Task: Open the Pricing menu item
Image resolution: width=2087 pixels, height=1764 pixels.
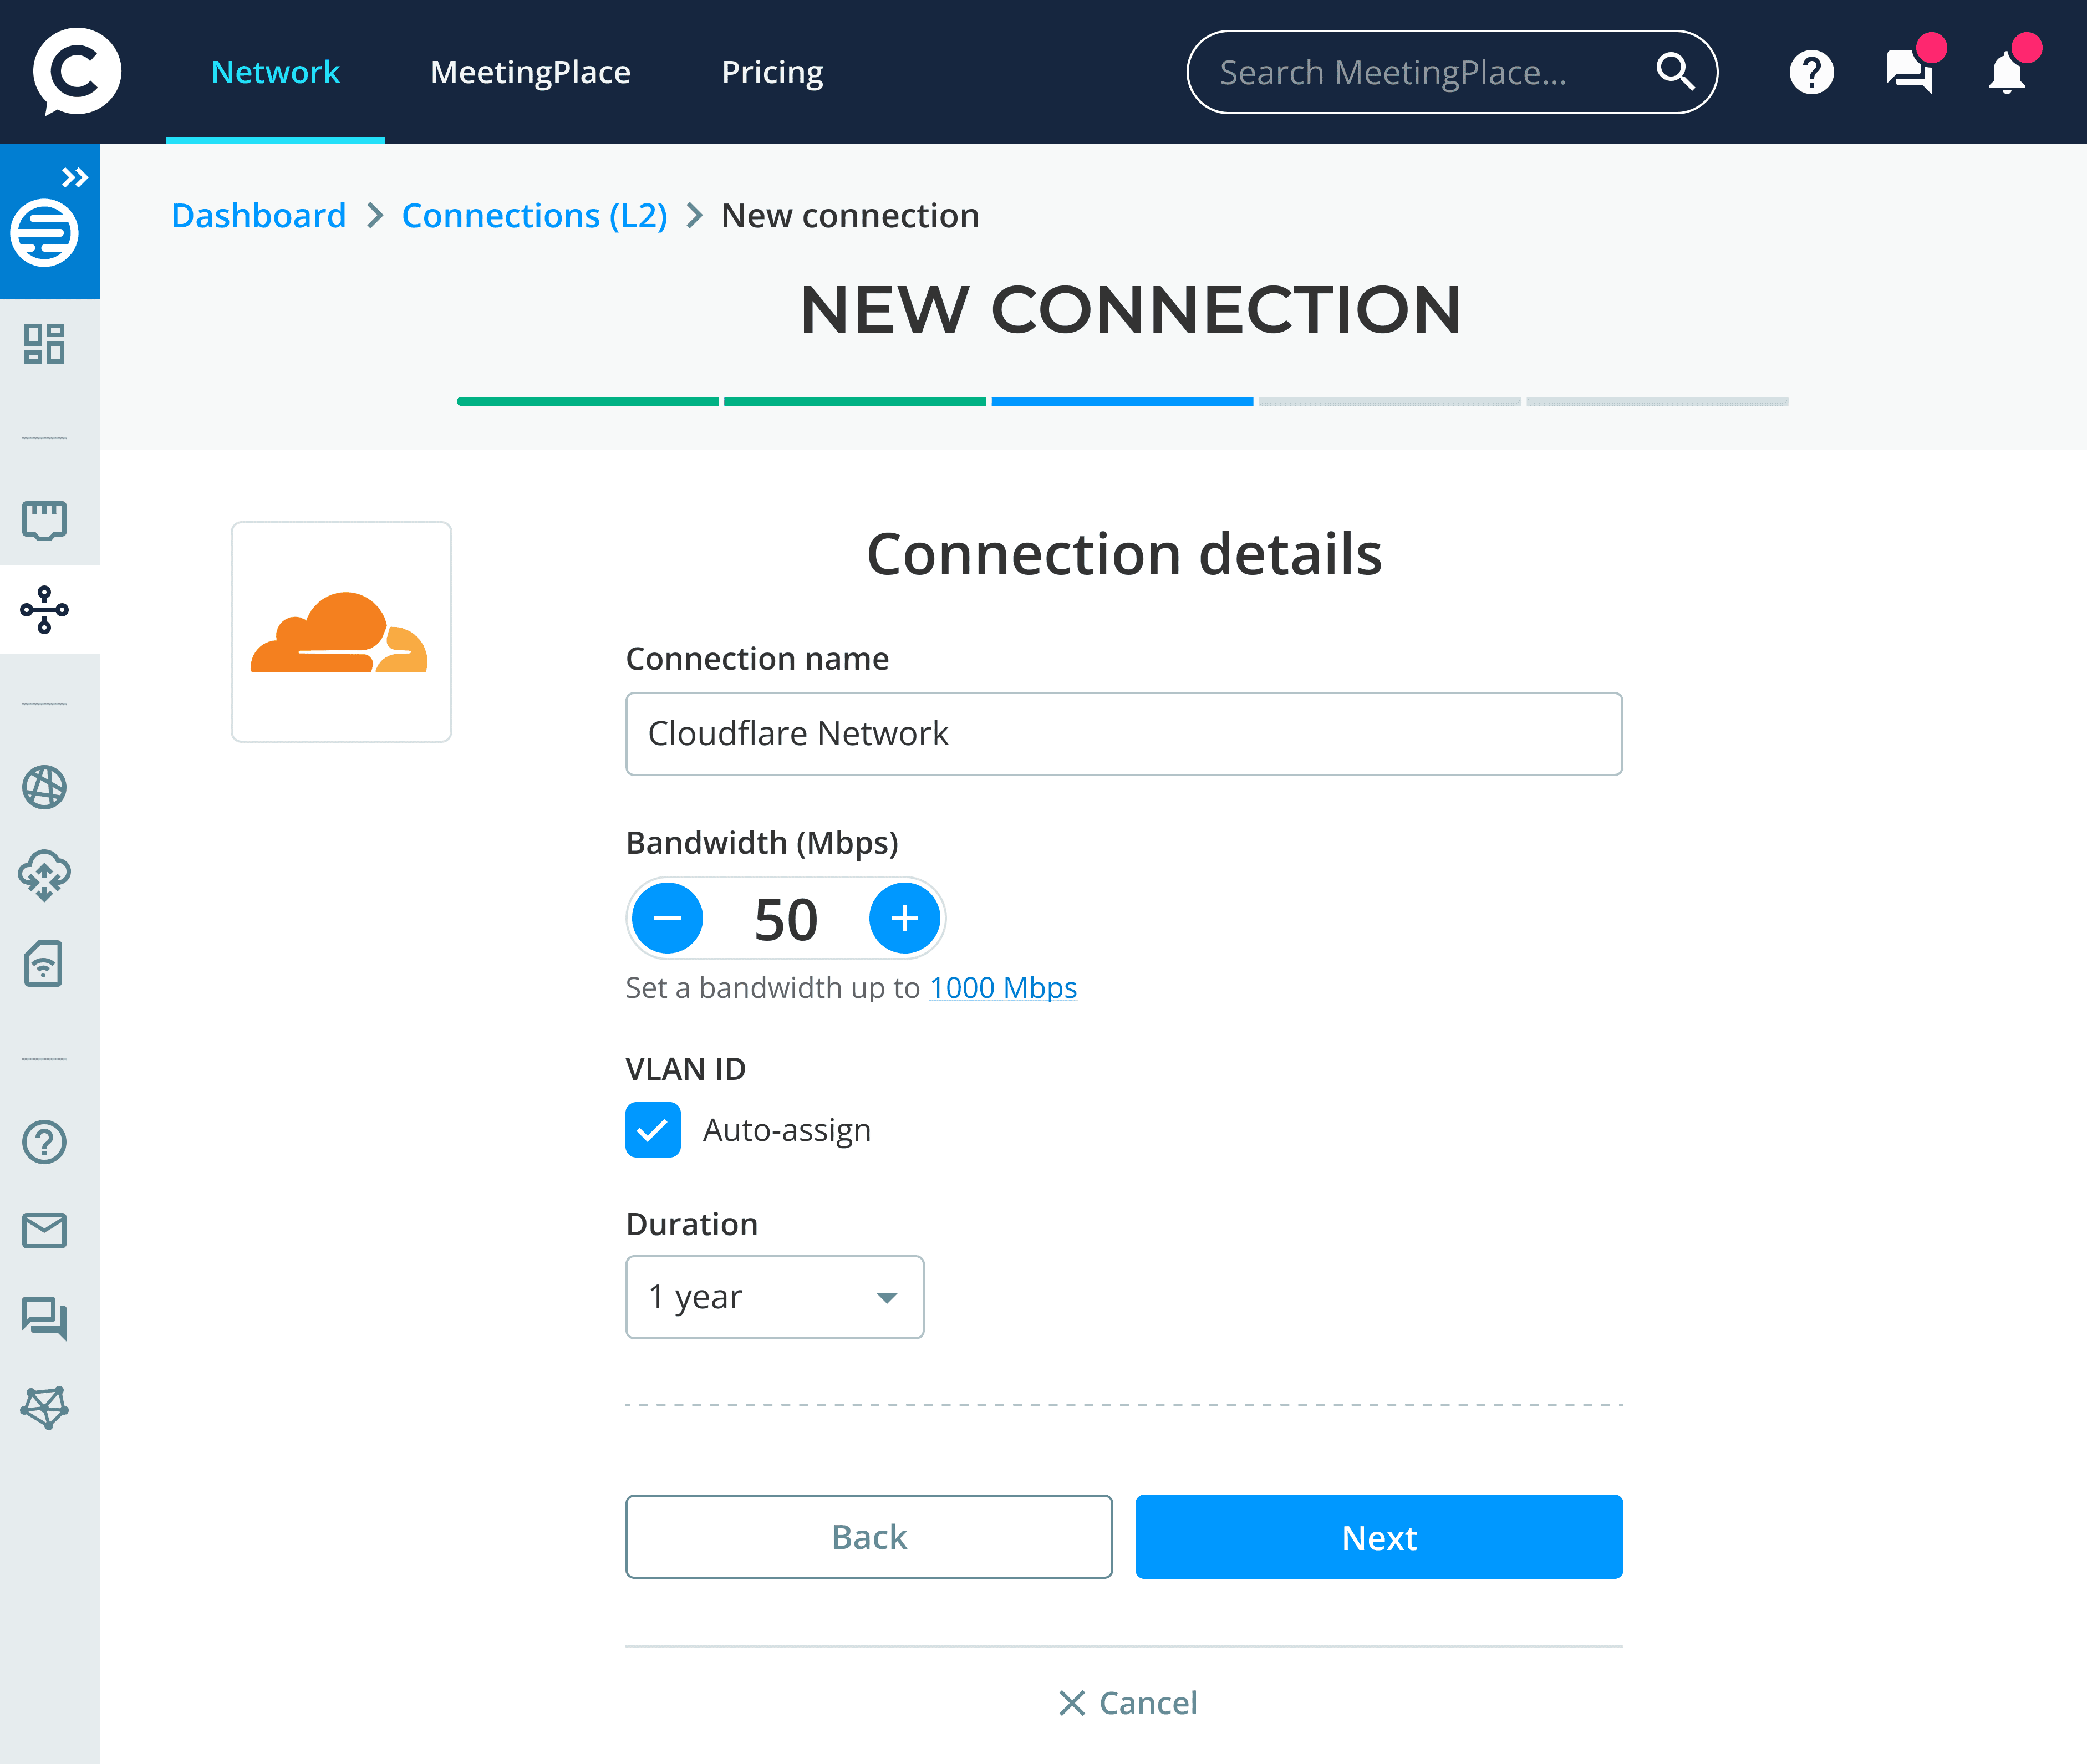Action: (772, 72)
